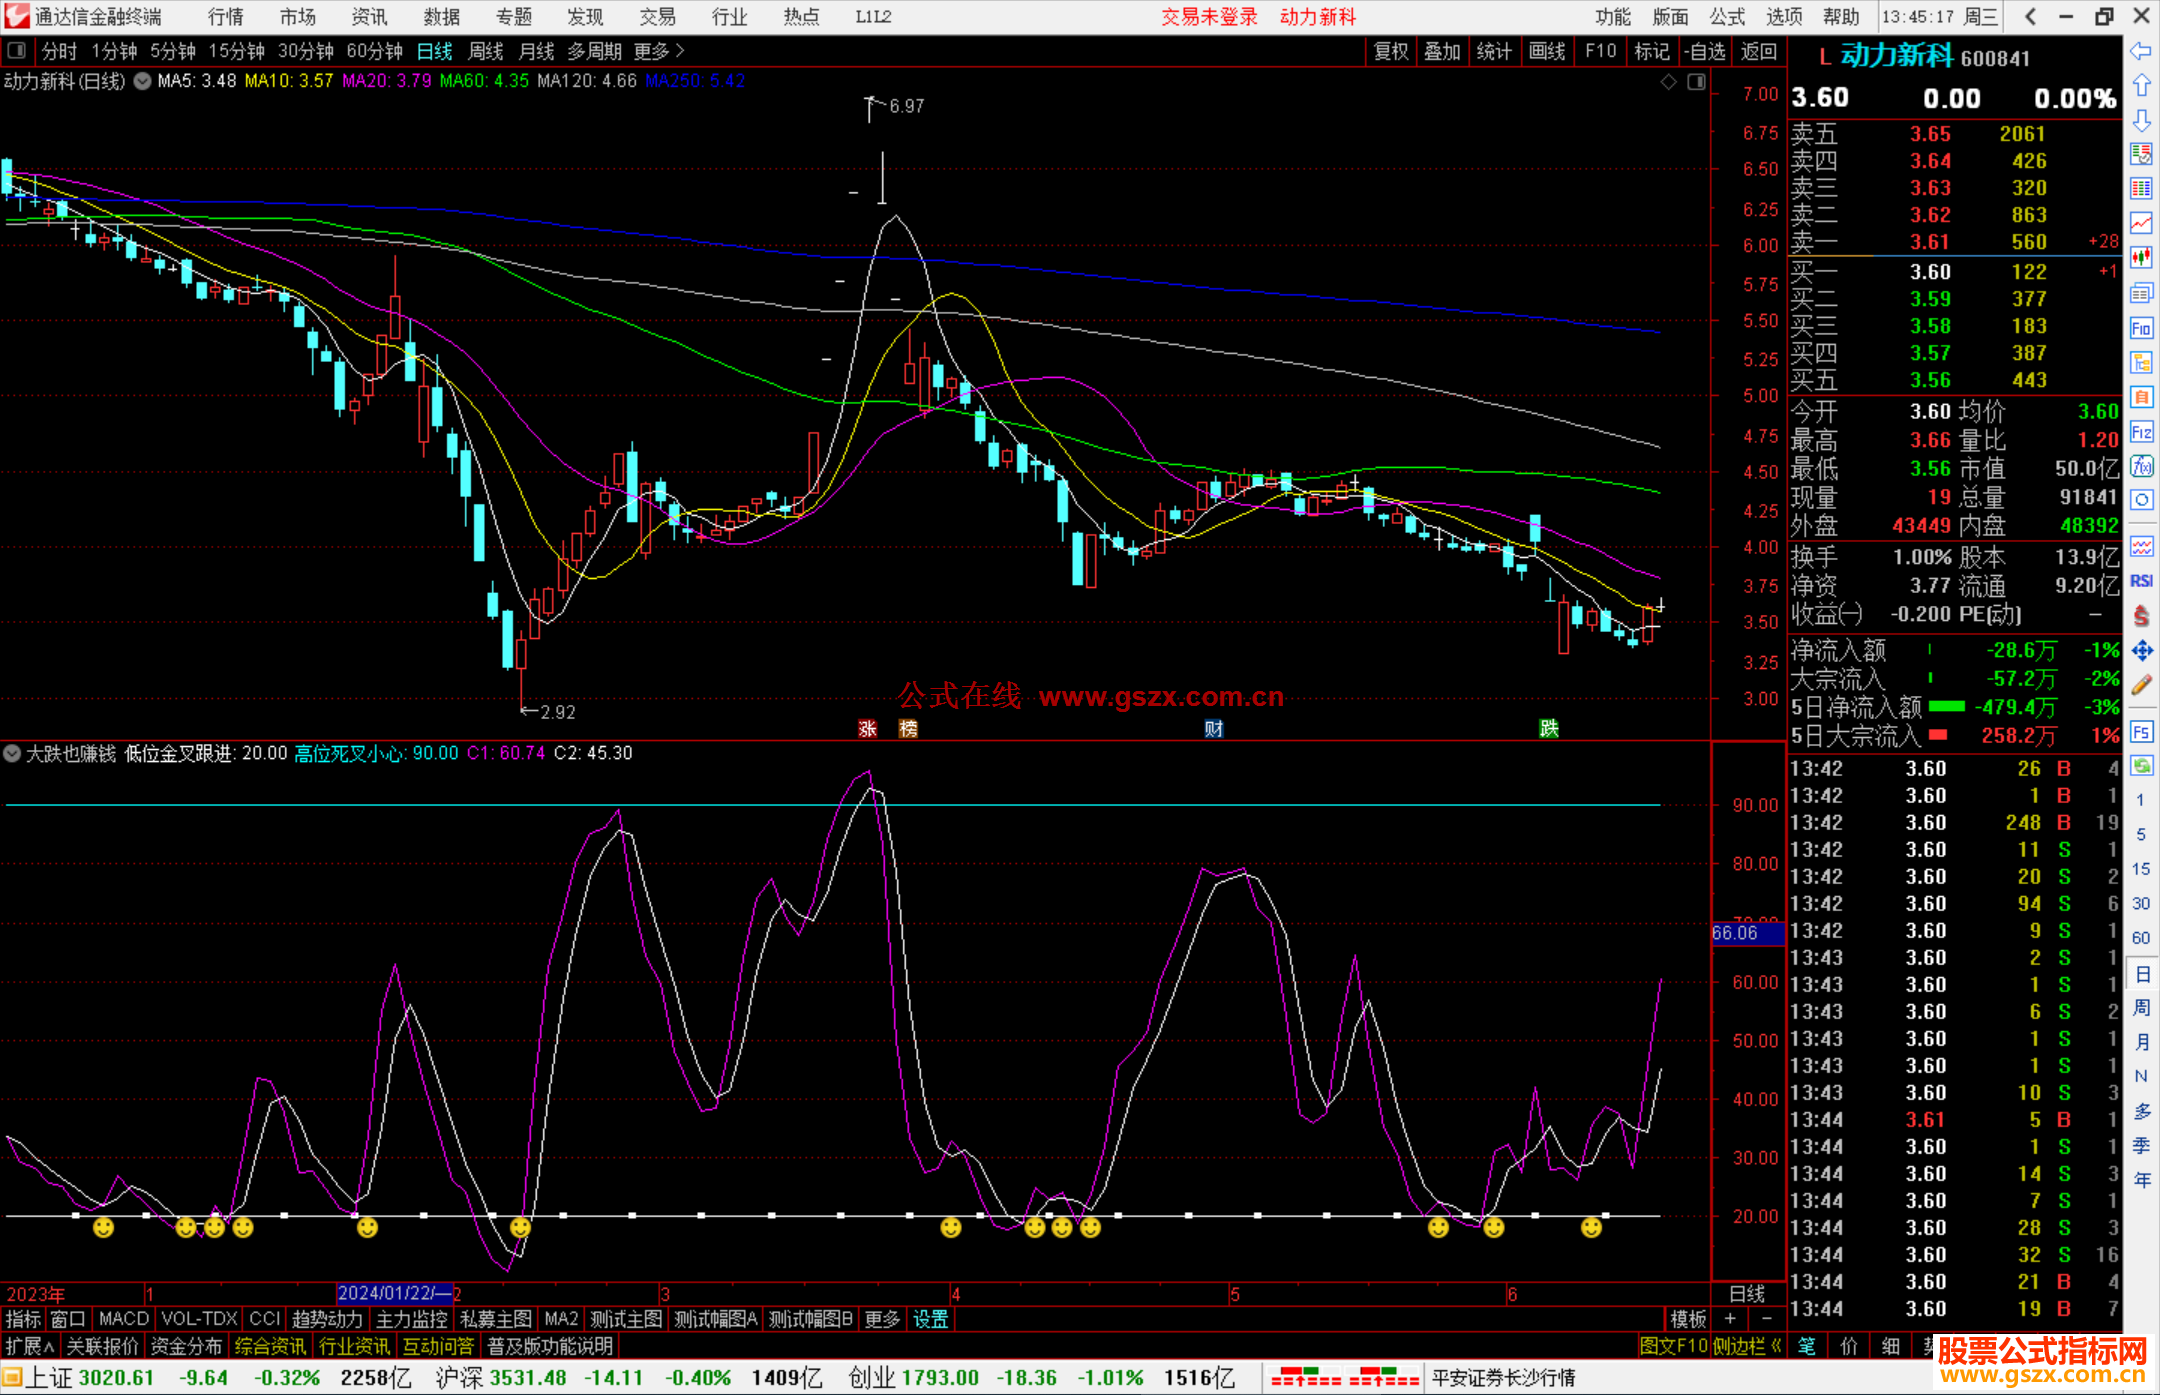Open the 行情 menu
The image size is (2160, 1395).
click(226, 16)
